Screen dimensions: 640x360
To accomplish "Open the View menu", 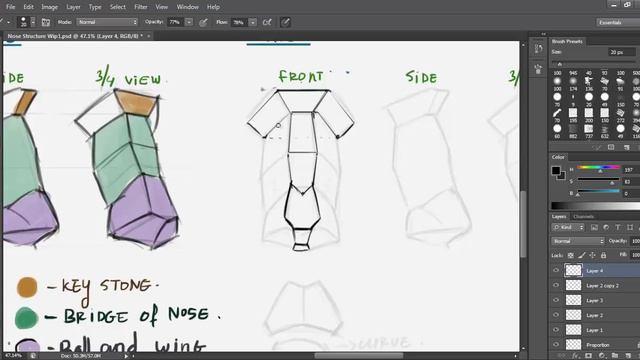I will click(162, 7).
